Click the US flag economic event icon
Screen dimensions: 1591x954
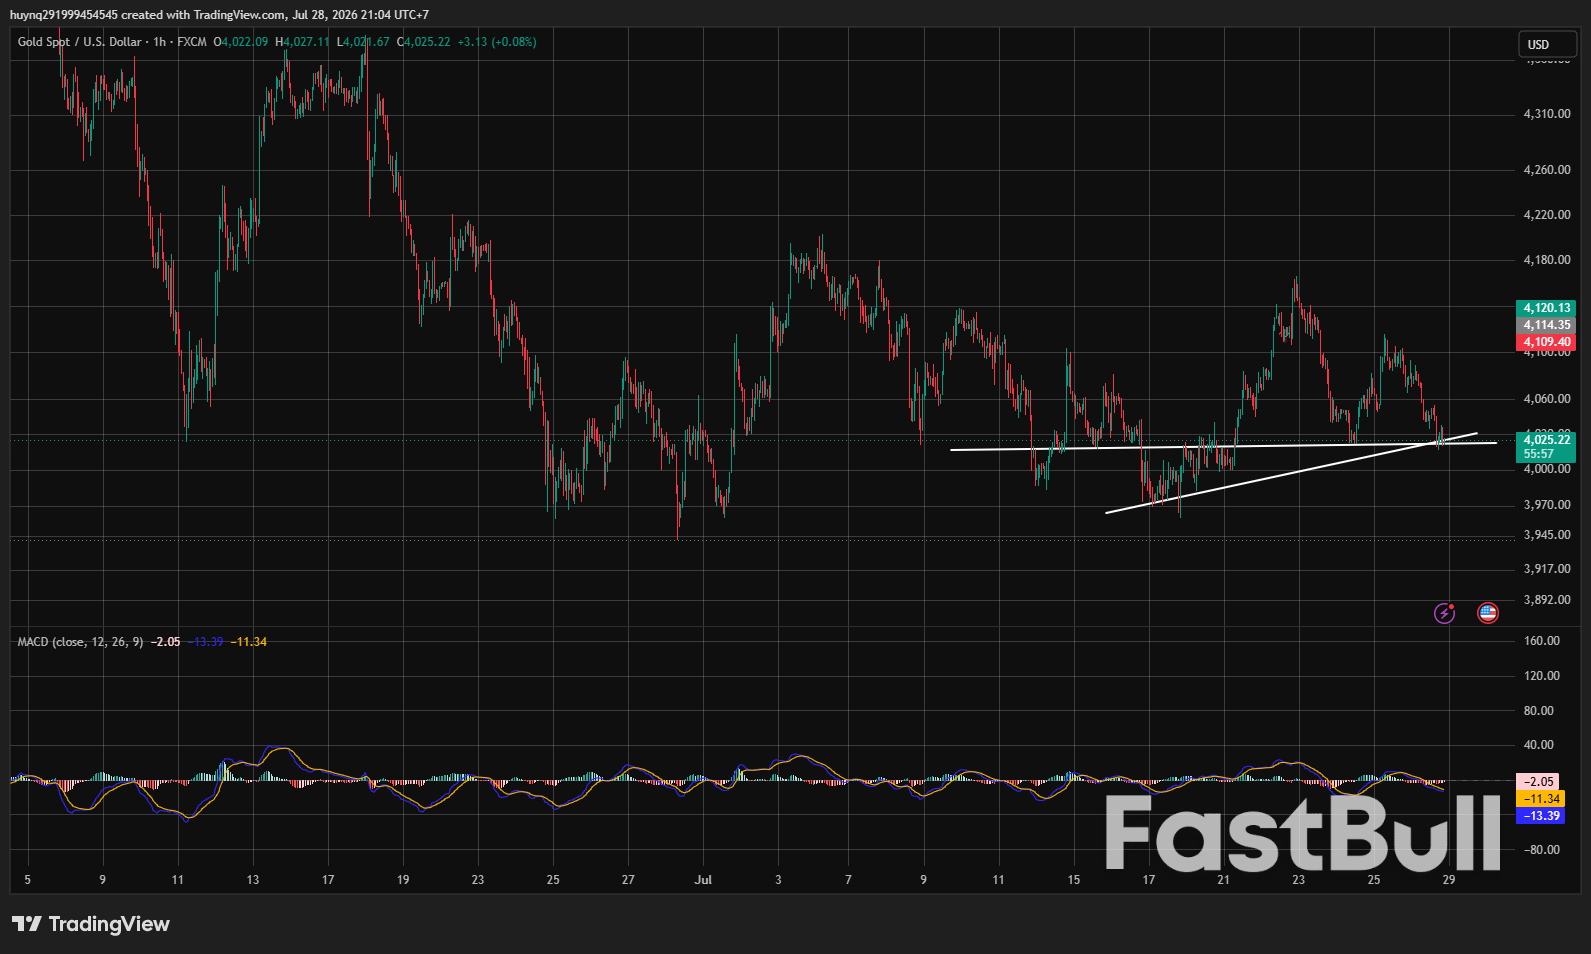coord(1488,613)
